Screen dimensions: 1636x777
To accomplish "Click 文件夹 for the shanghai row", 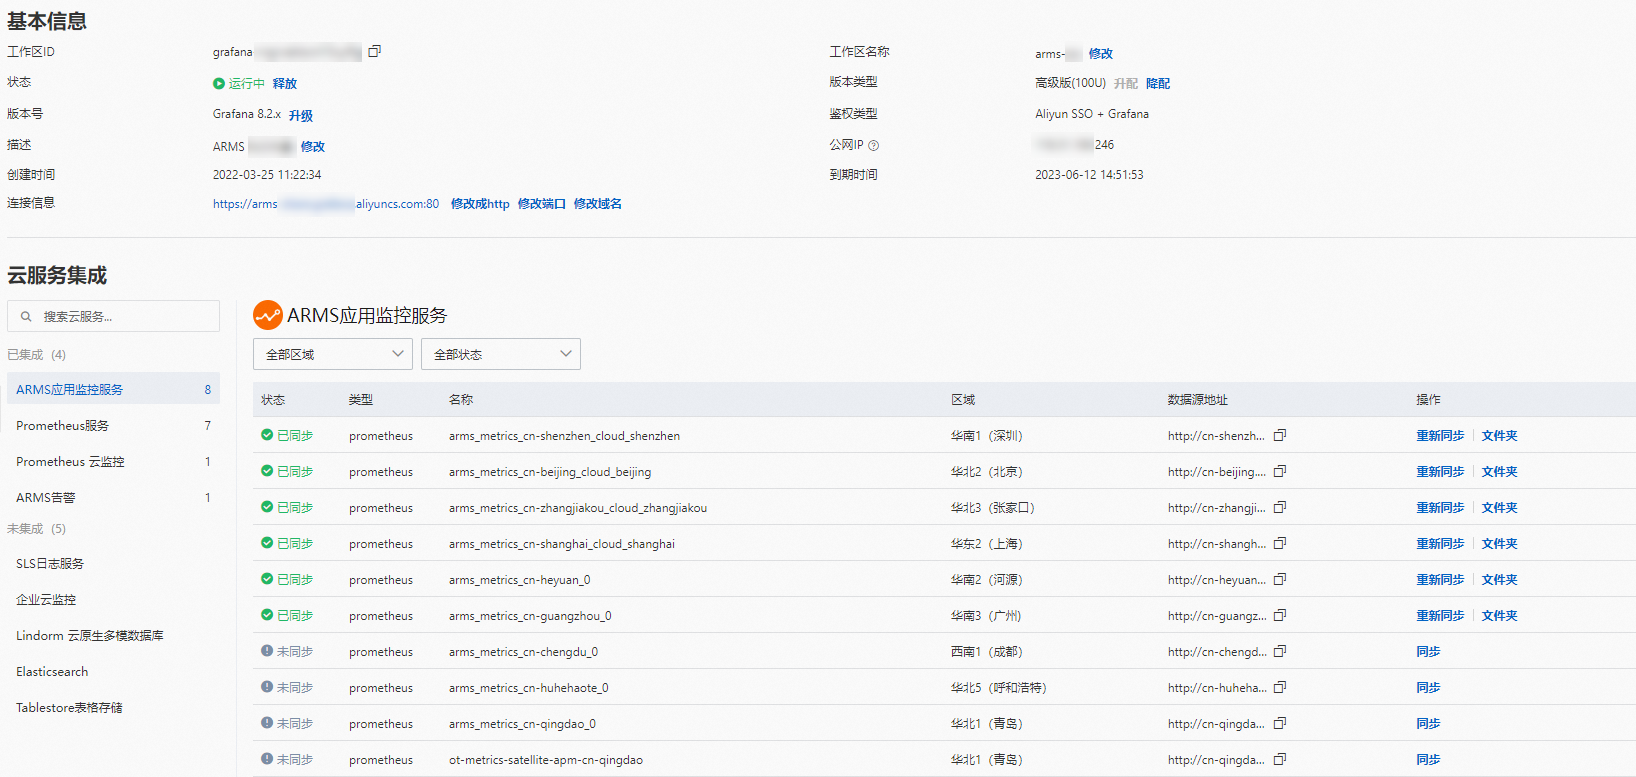I will pos(1500,543).
